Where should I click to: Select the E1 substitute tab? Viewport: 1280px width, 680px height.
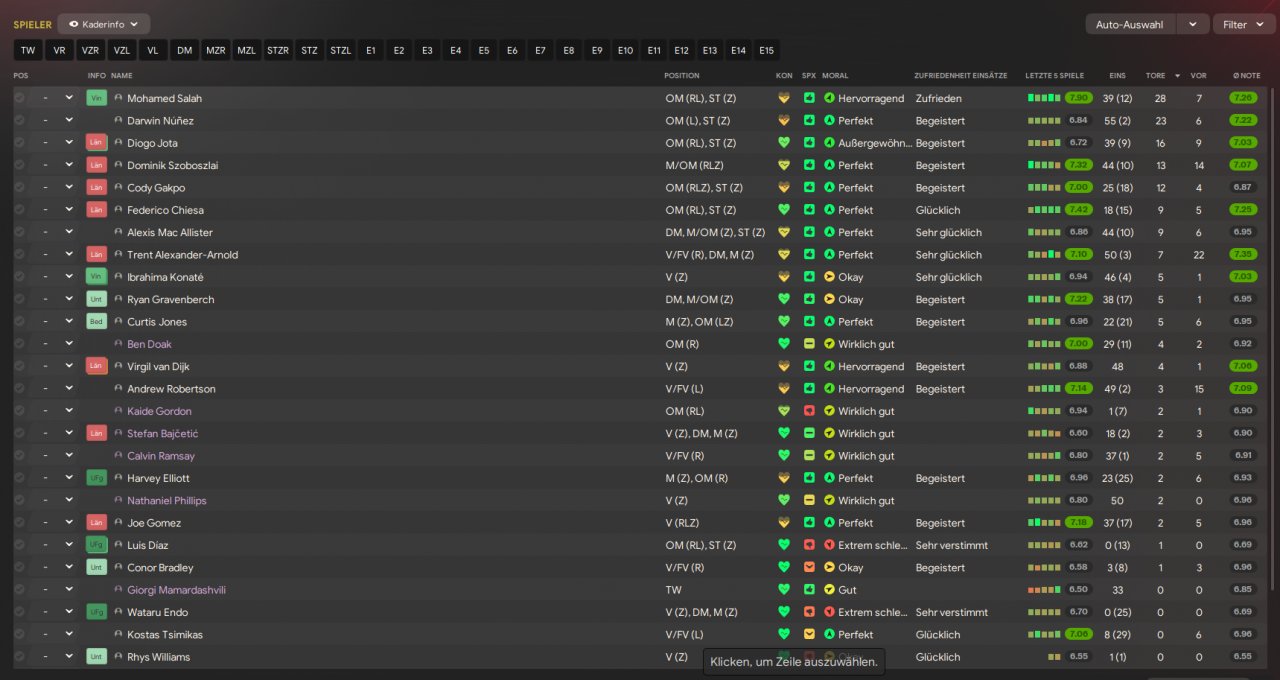(371, 50)
